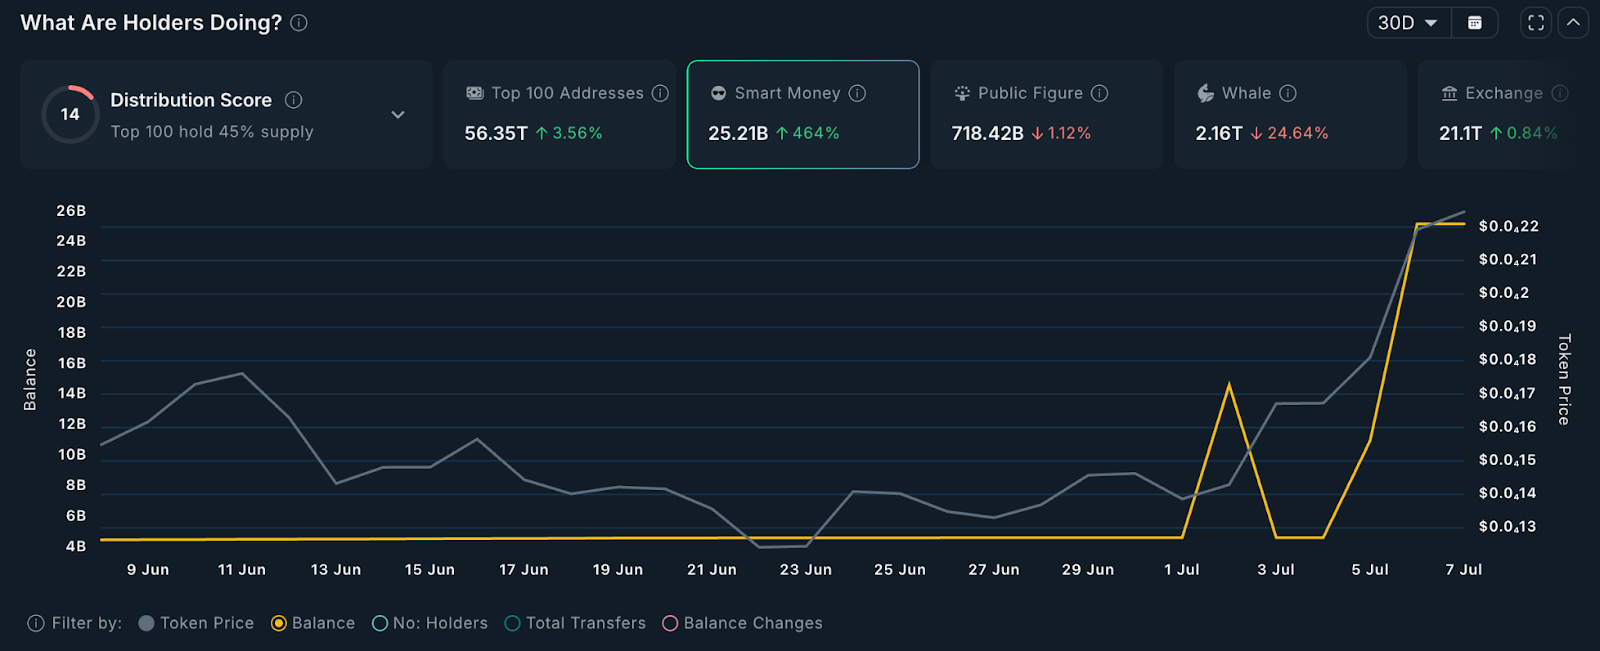Click info icon next to Public Figure

point(1099,93)
